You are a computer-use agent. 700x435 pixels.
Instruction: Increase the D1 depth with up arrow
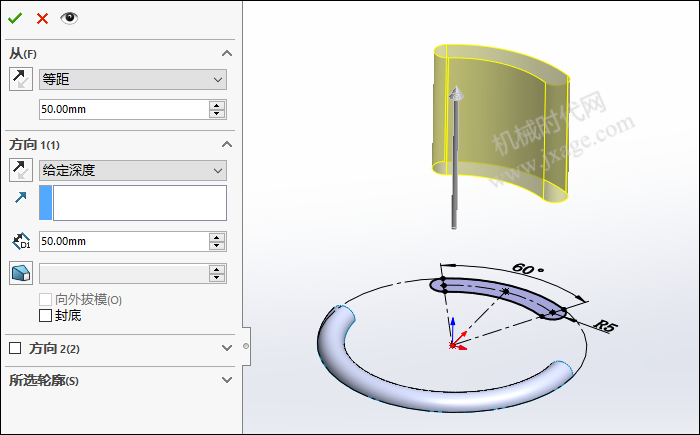pyautogui.click(x=217, y=237)
